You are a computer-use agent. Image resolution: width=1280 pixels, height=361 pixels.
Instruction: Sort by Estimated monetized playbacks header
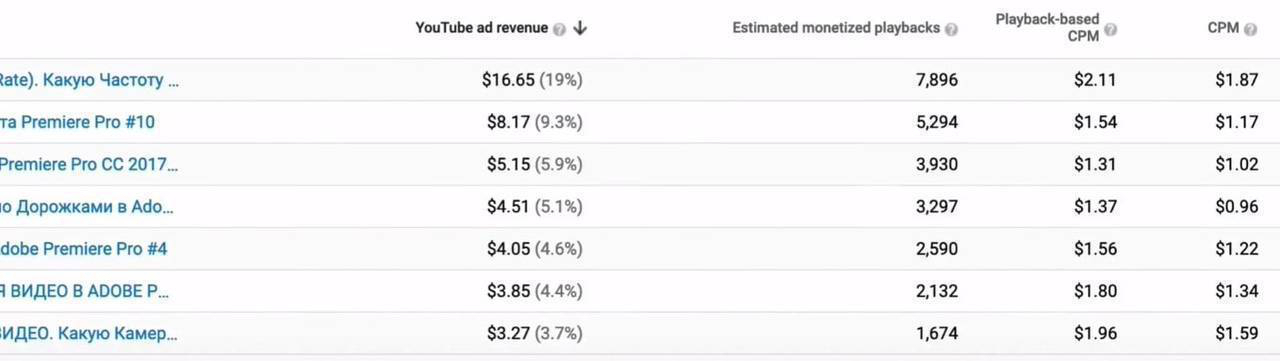click(836, 28)
